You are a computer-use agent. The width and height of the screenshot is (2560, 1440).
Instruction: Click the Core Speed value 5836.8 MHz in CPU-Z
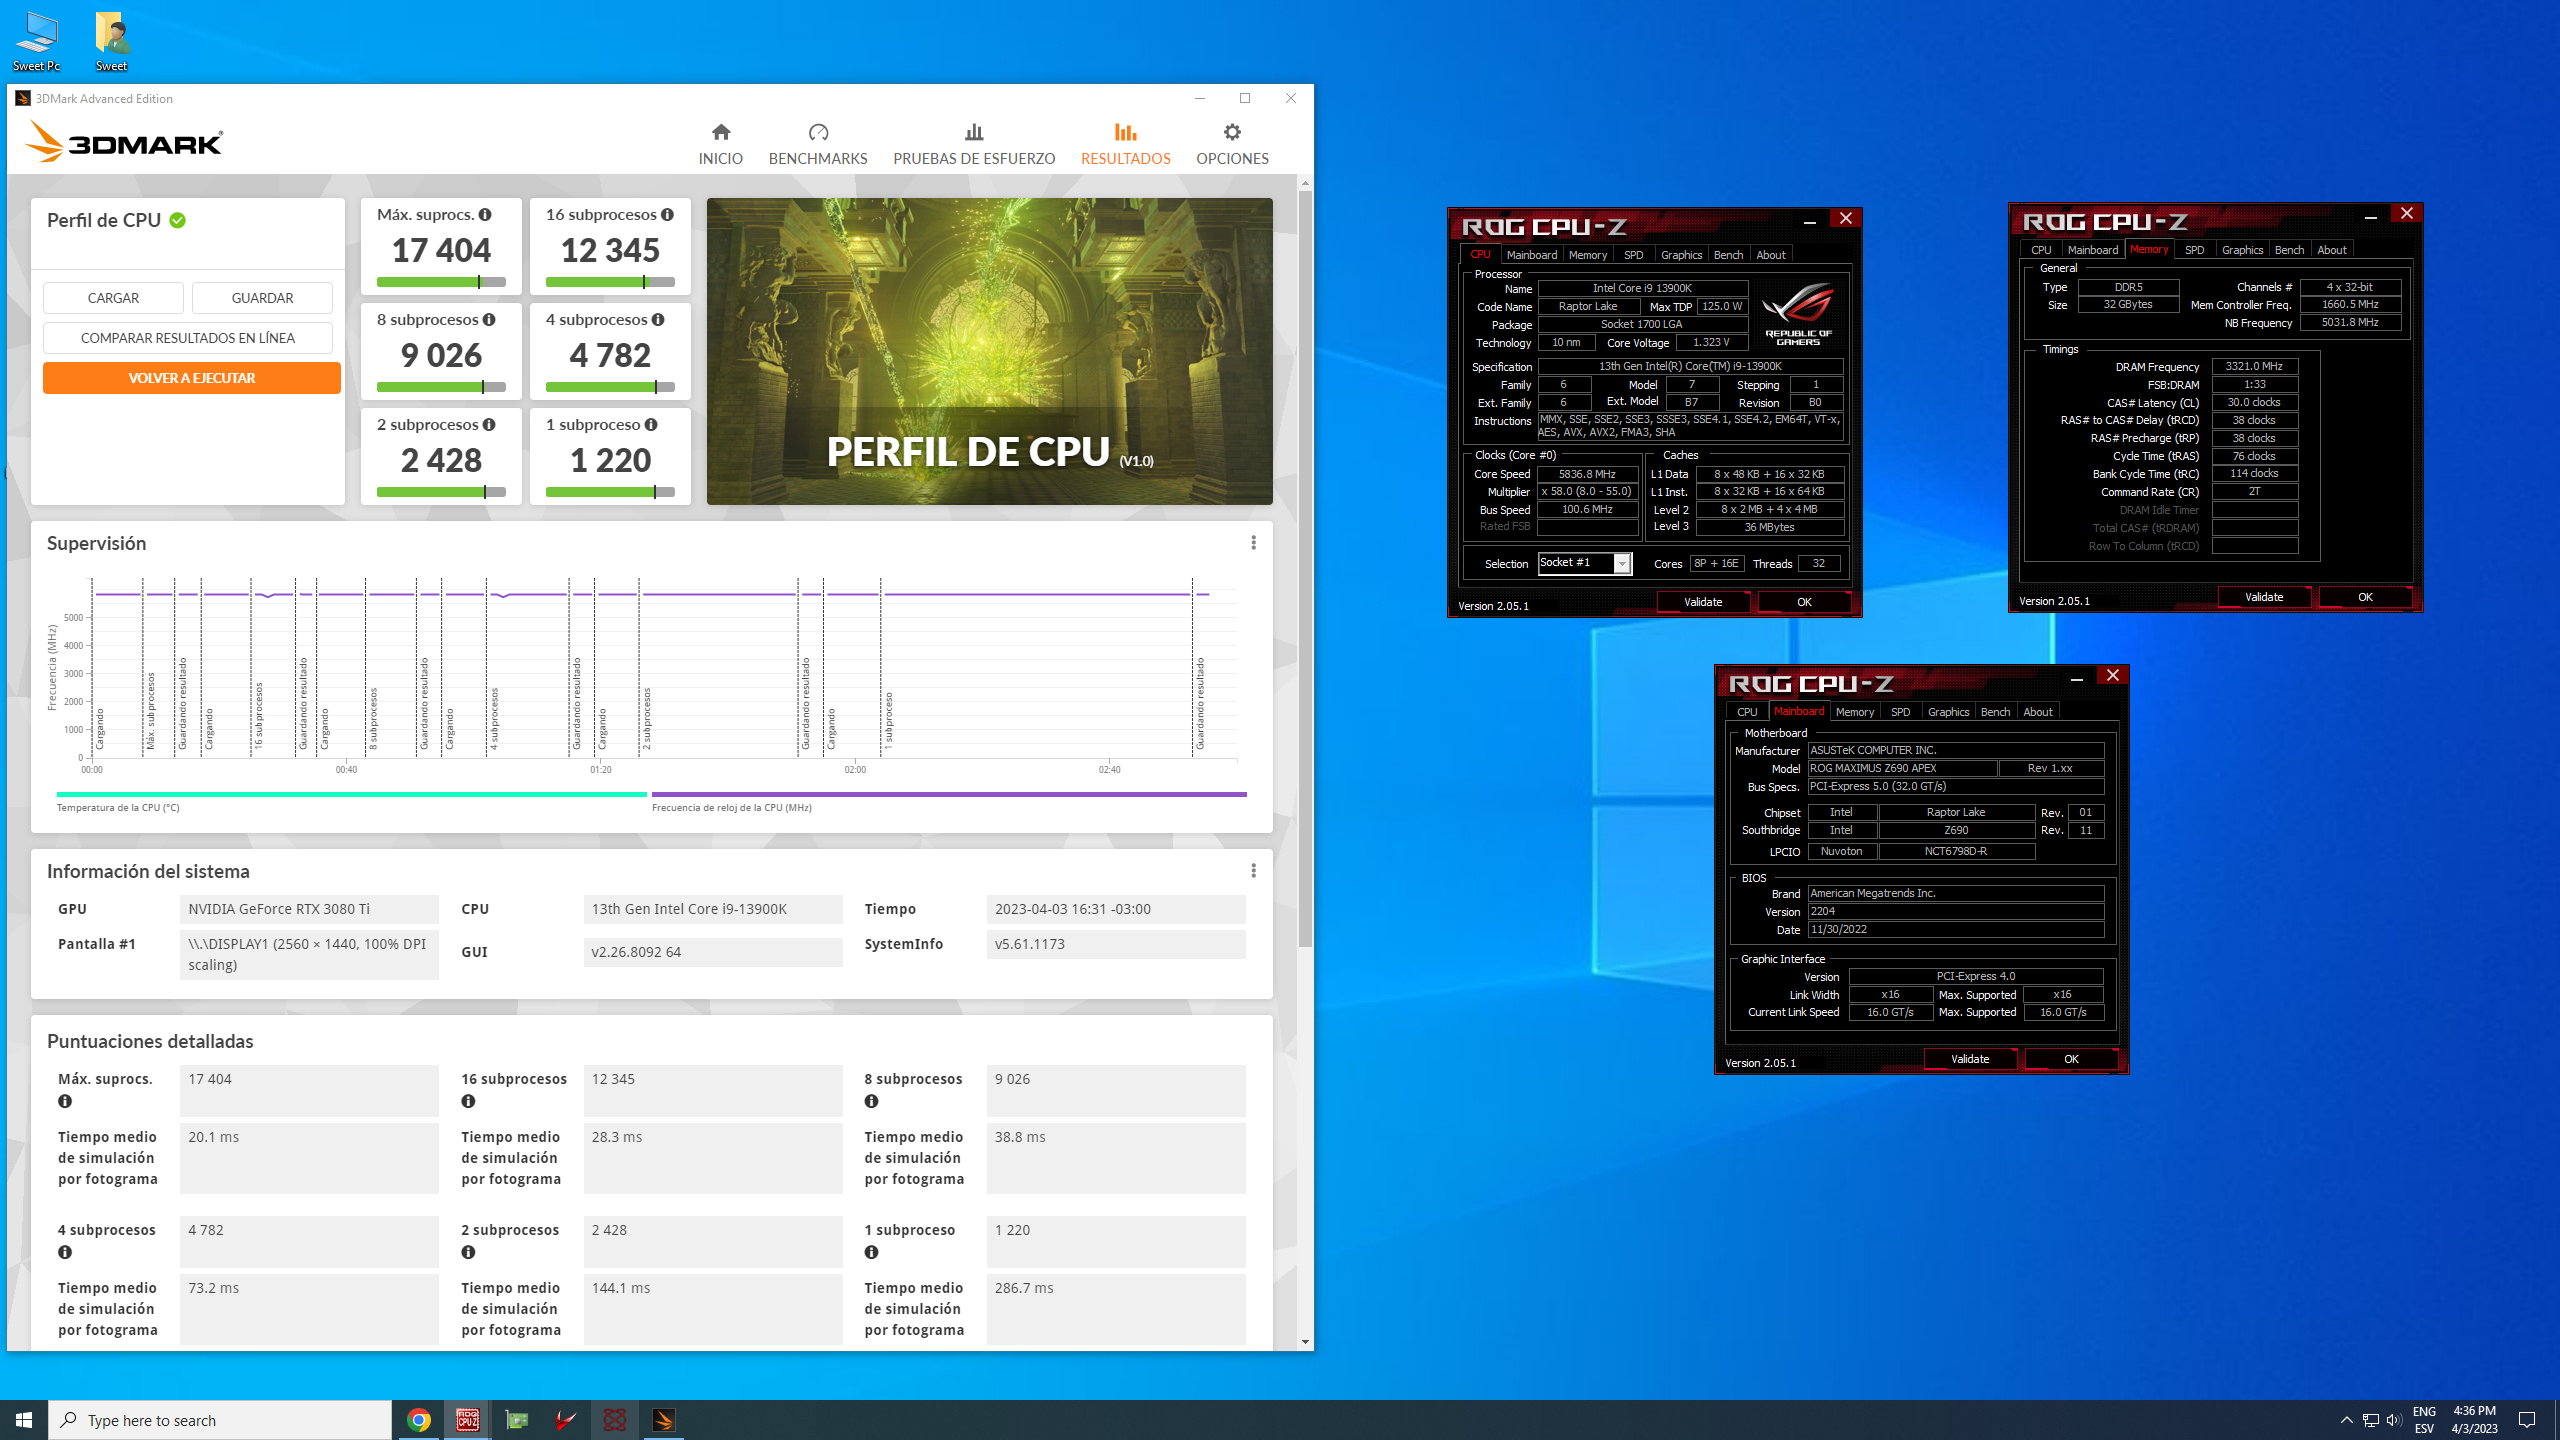(1587, 474)
